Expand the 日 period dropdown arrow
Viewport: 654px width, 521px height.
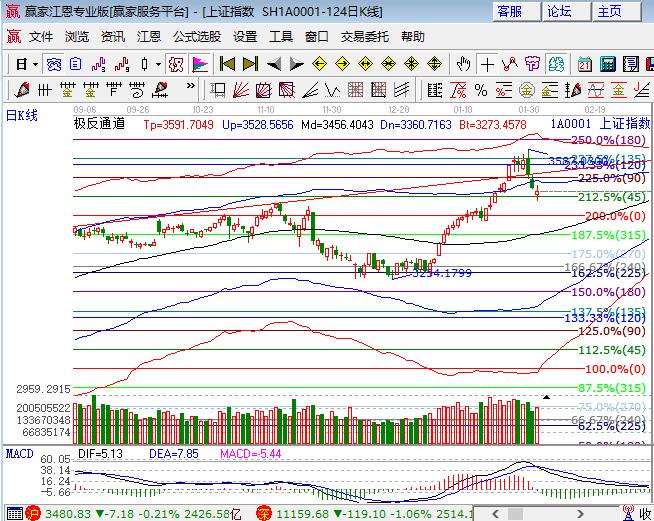tap(35, 63)
